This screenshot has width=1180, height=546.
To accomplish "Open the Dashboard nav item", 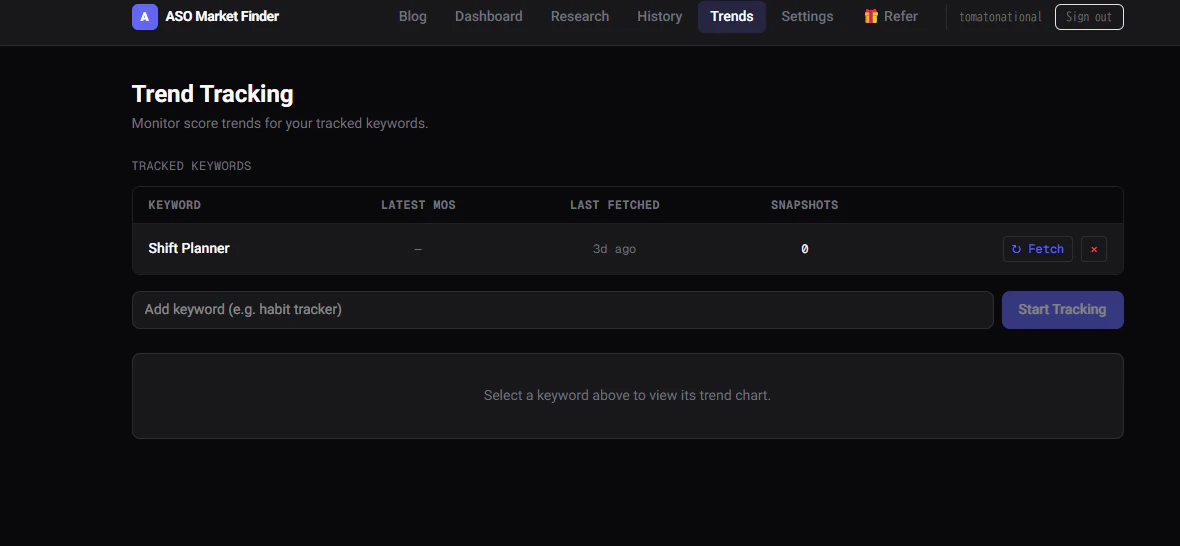I will point(488,17).
